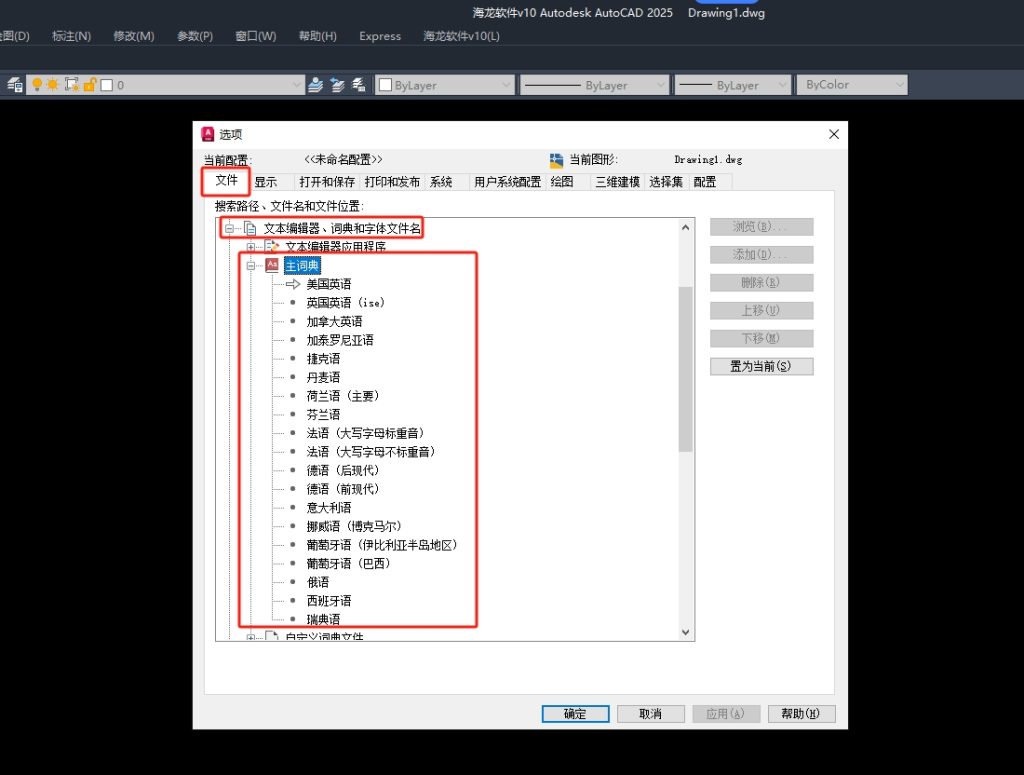
Task: Open the ByLayer color dropdown
Action: coord(445,85)
